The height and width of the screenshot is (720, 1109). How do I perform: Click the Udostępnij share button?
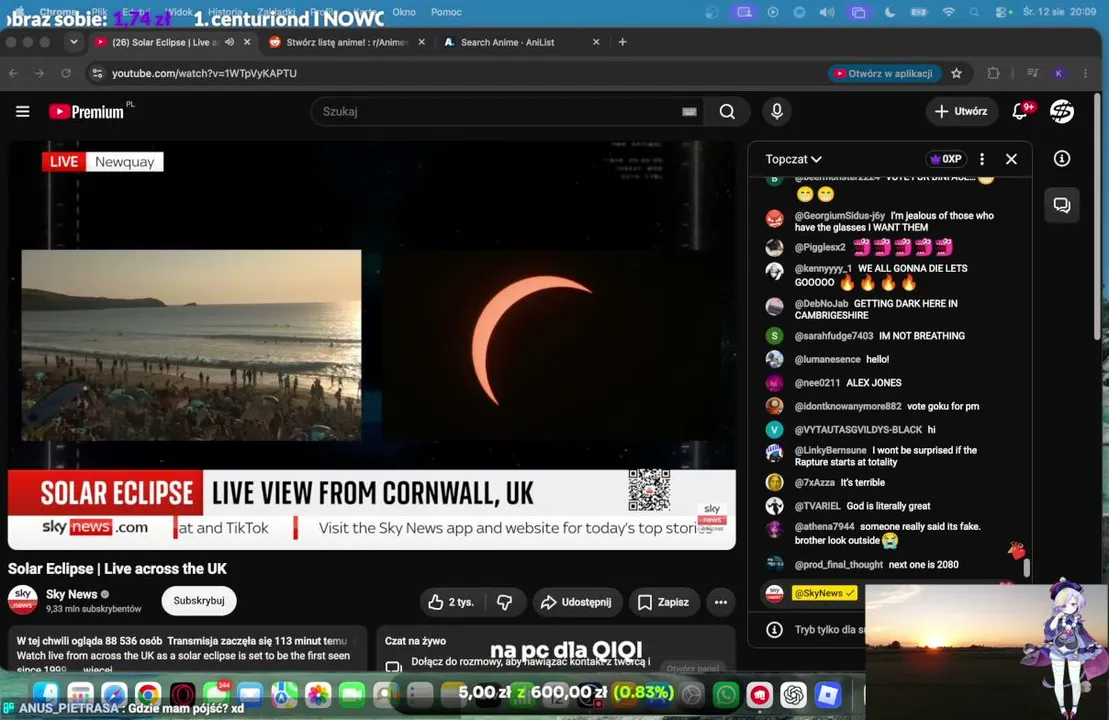pos(577,602)
